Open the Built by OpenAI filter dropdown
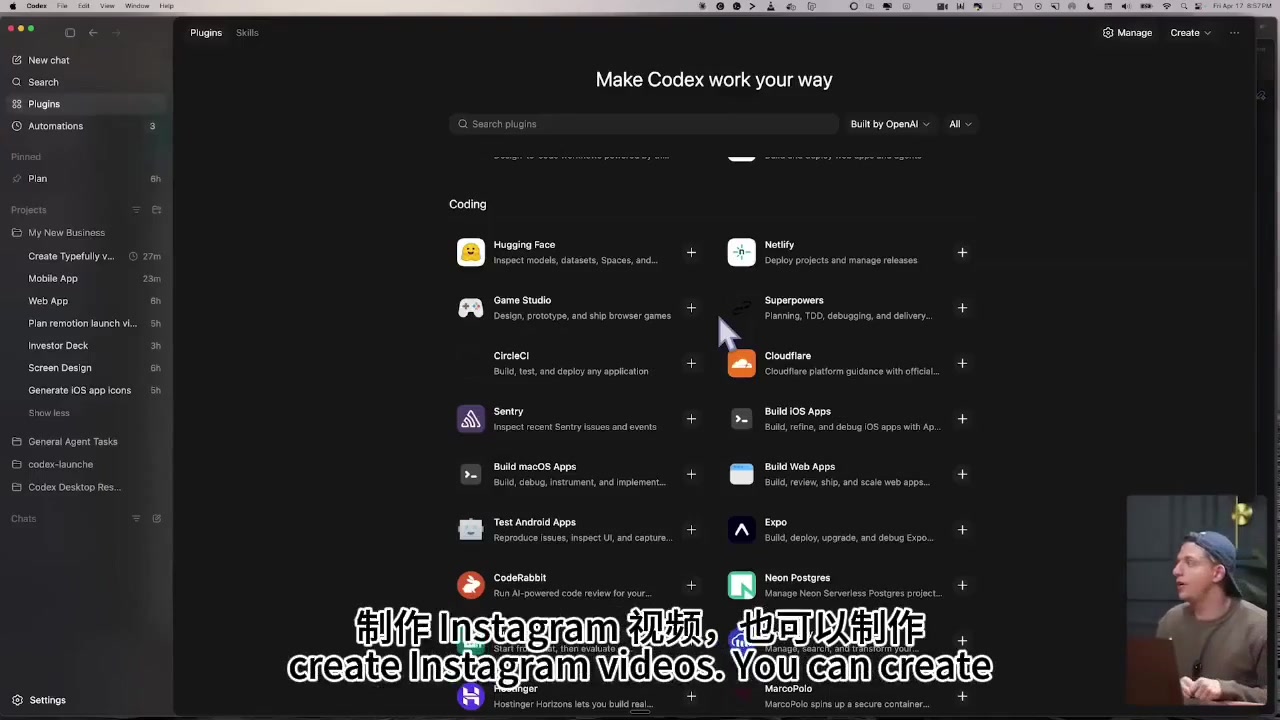The image size is (1280, 720). (x=890, y=124)
